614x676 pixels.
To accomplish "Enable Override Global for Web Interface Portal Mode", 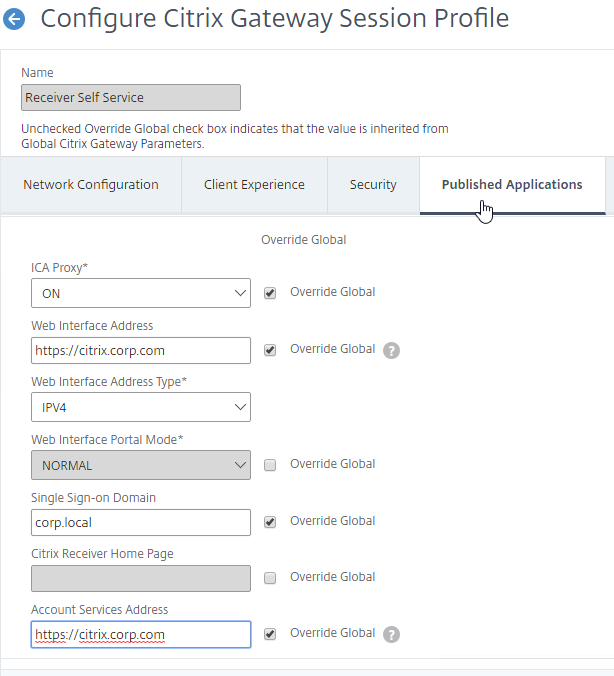I will (270, 465).
